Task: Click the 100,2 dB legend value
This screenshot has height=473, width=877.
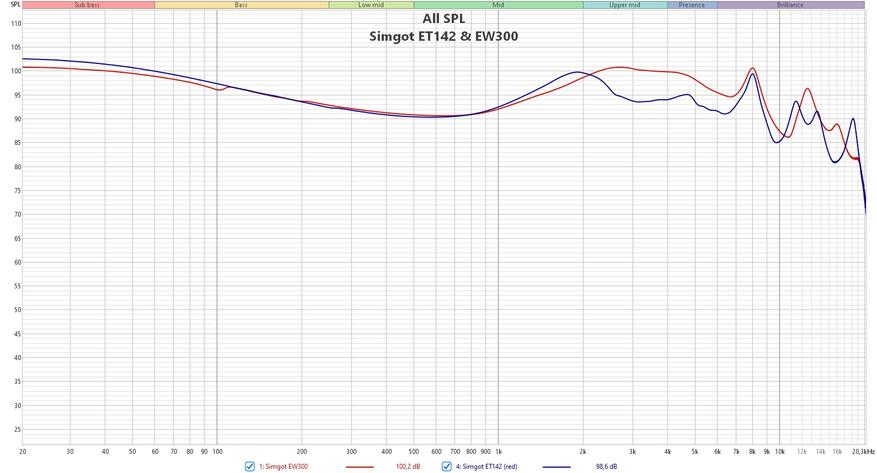Action: pos(408,466)
